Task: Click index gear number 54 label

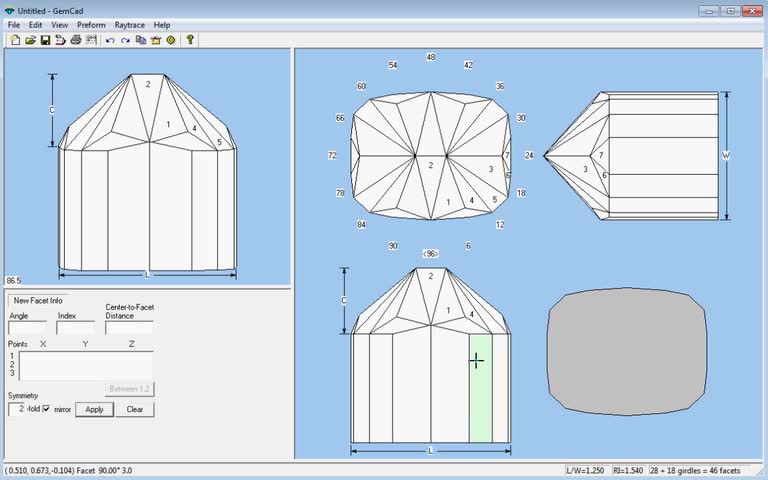Action: [393, 65]
